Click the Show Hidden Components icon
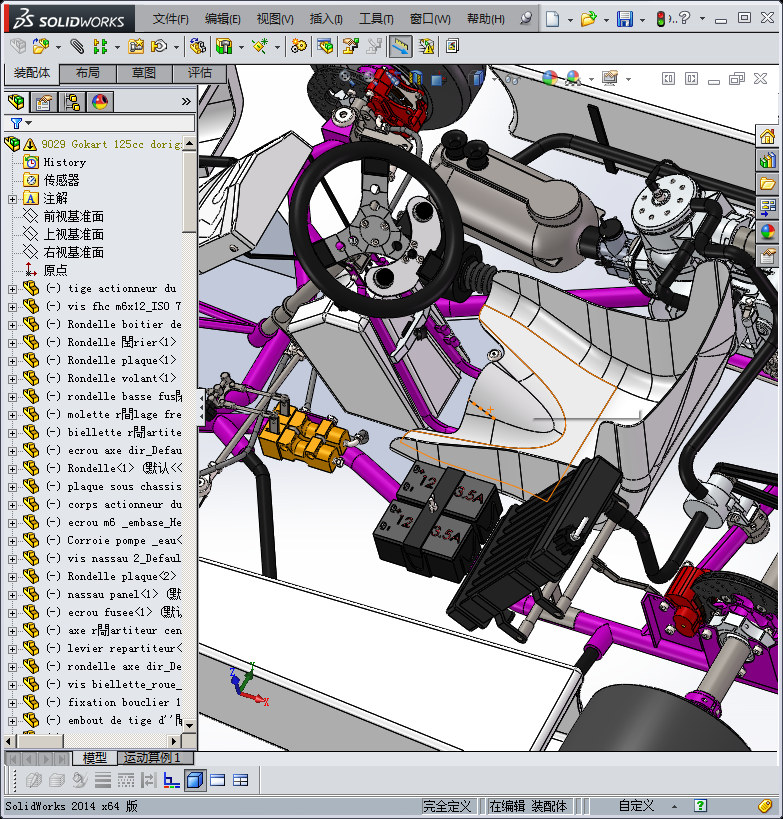 tap(197, 46)
